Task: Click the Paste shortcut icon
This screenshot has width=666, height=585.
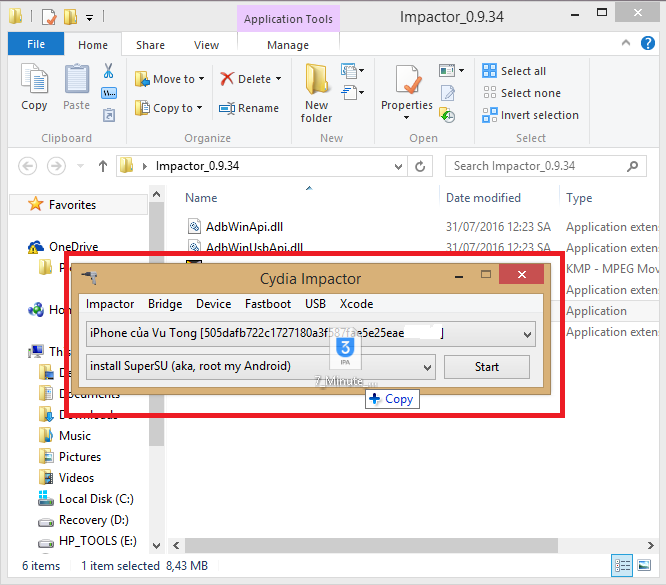Action: tap(109, 115)
